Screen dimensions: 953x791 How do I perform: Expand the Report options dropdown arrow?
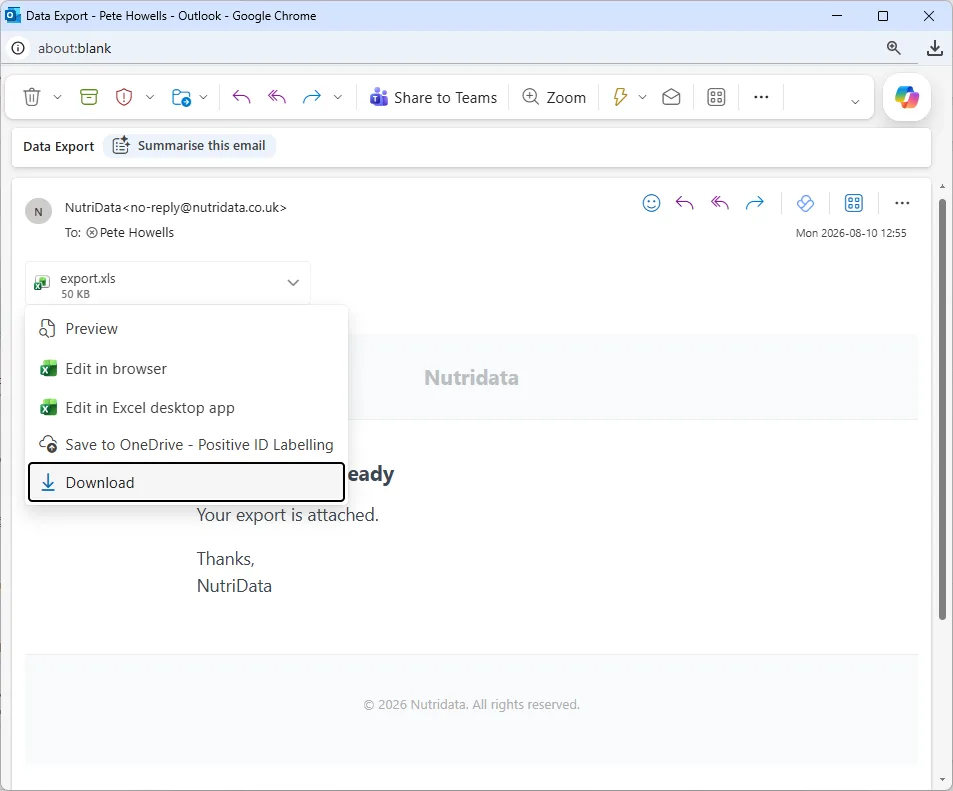(x=150, y=97)
